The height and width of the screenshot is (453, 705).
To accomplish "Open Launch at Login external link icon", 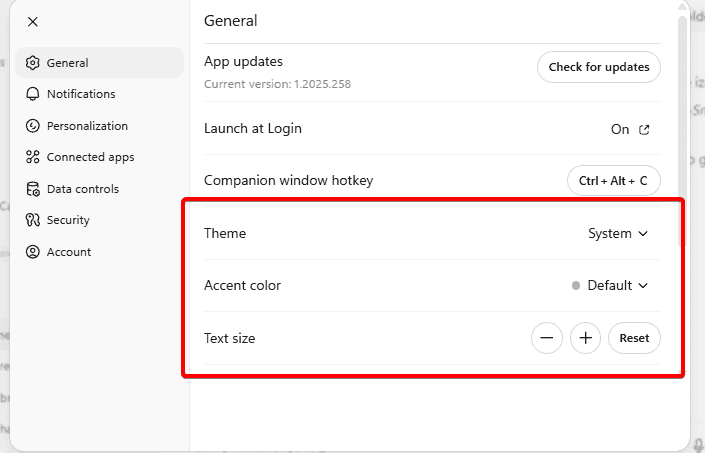I will [645, 129].
